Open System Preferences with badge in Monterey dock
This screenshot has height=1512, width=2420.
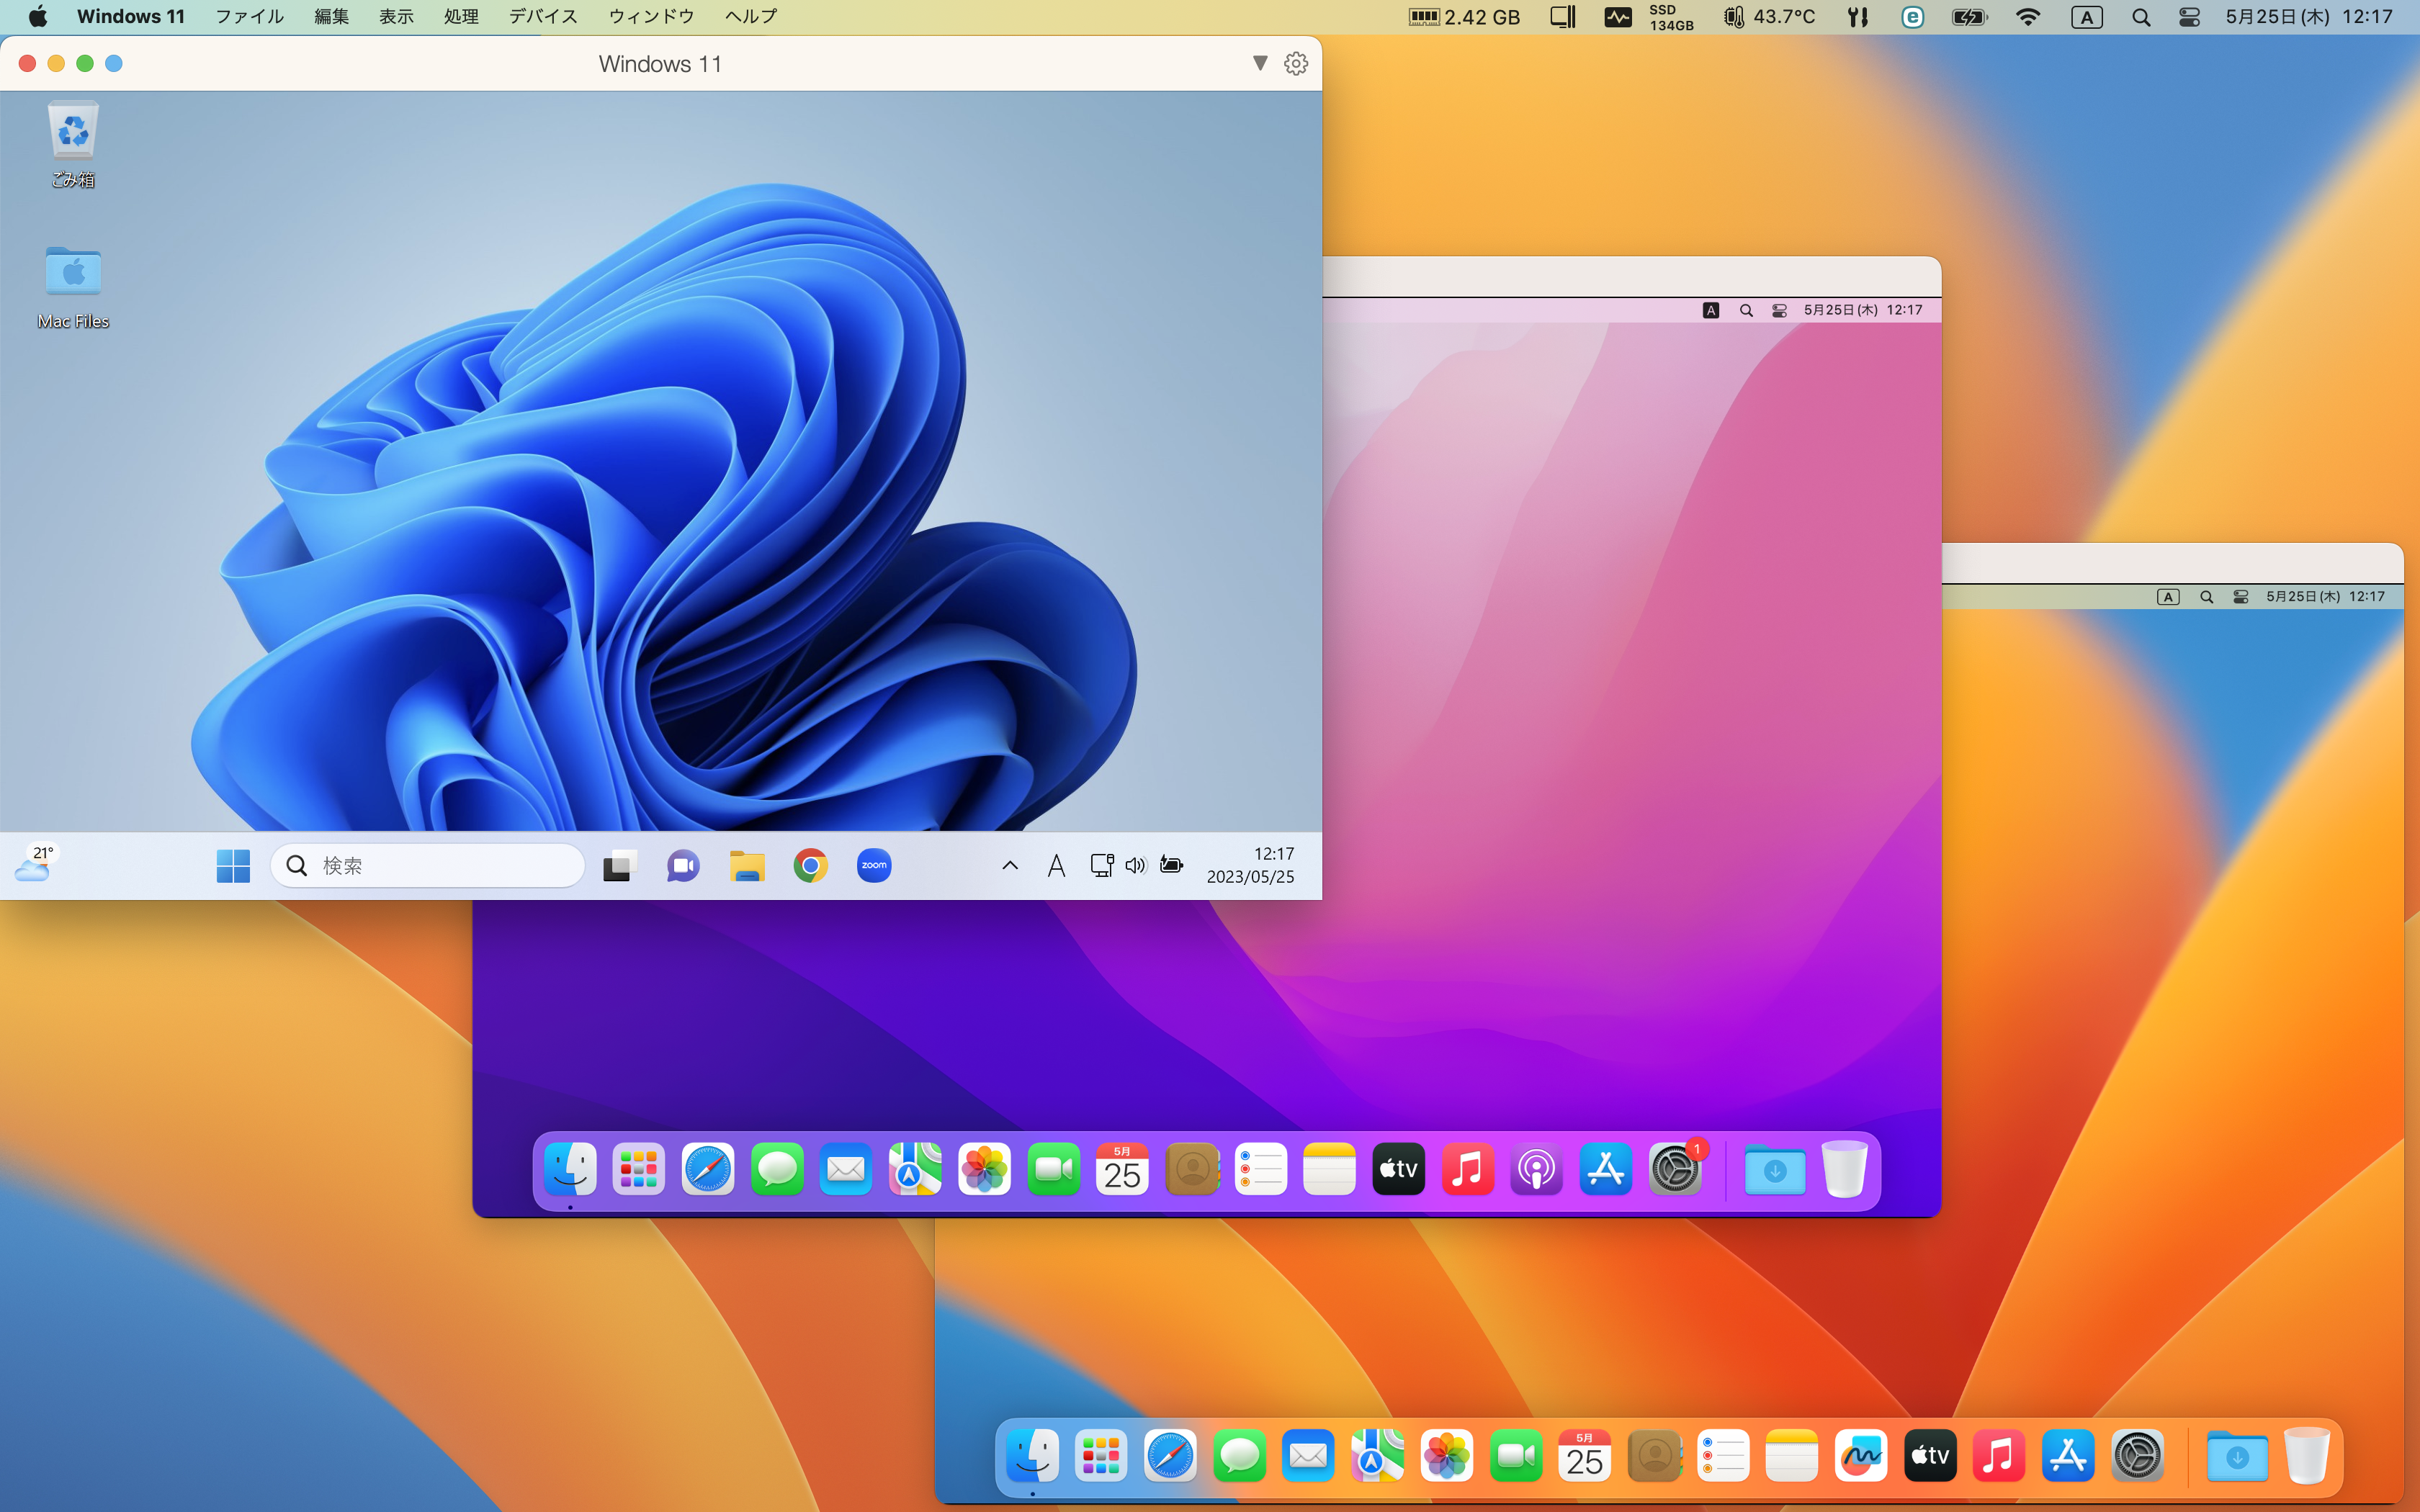1675,1169
